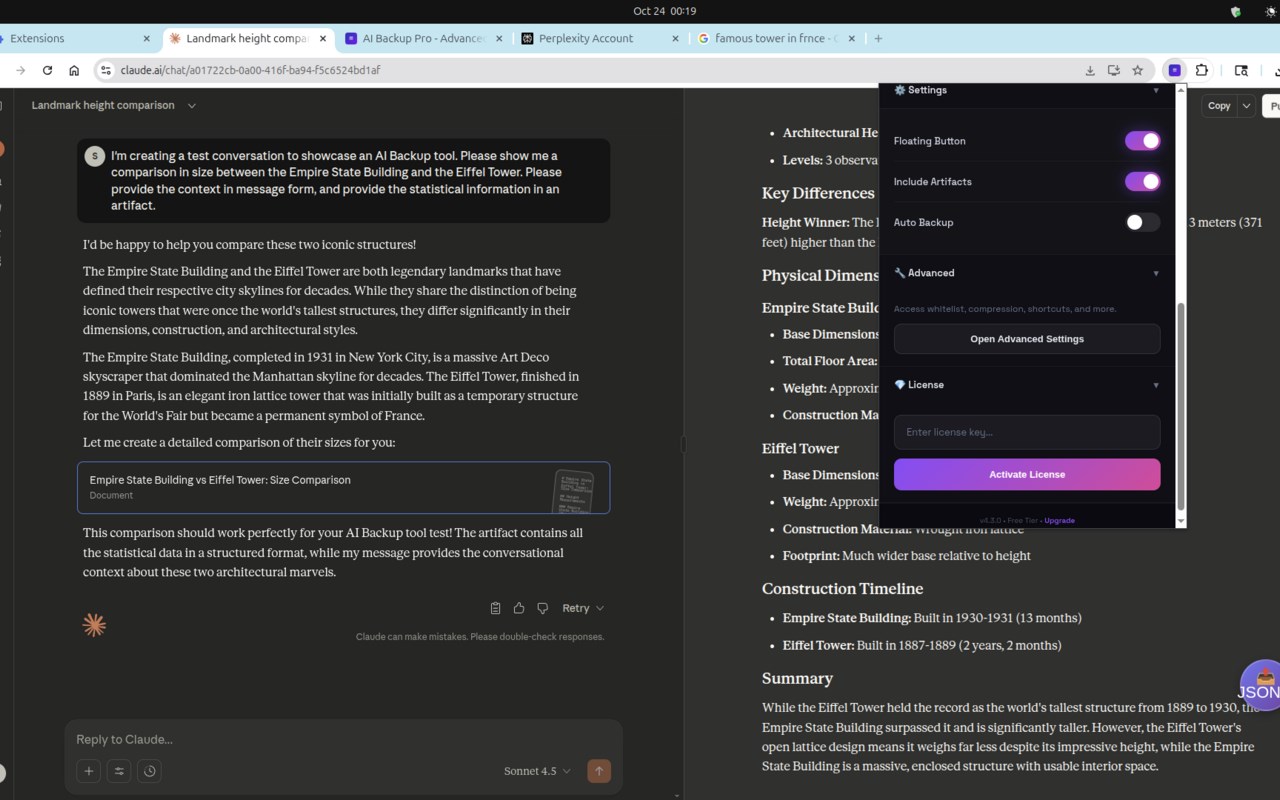Collapse the Settings section in popup
Screen dimensions: 1280x800
(1156, 91)
